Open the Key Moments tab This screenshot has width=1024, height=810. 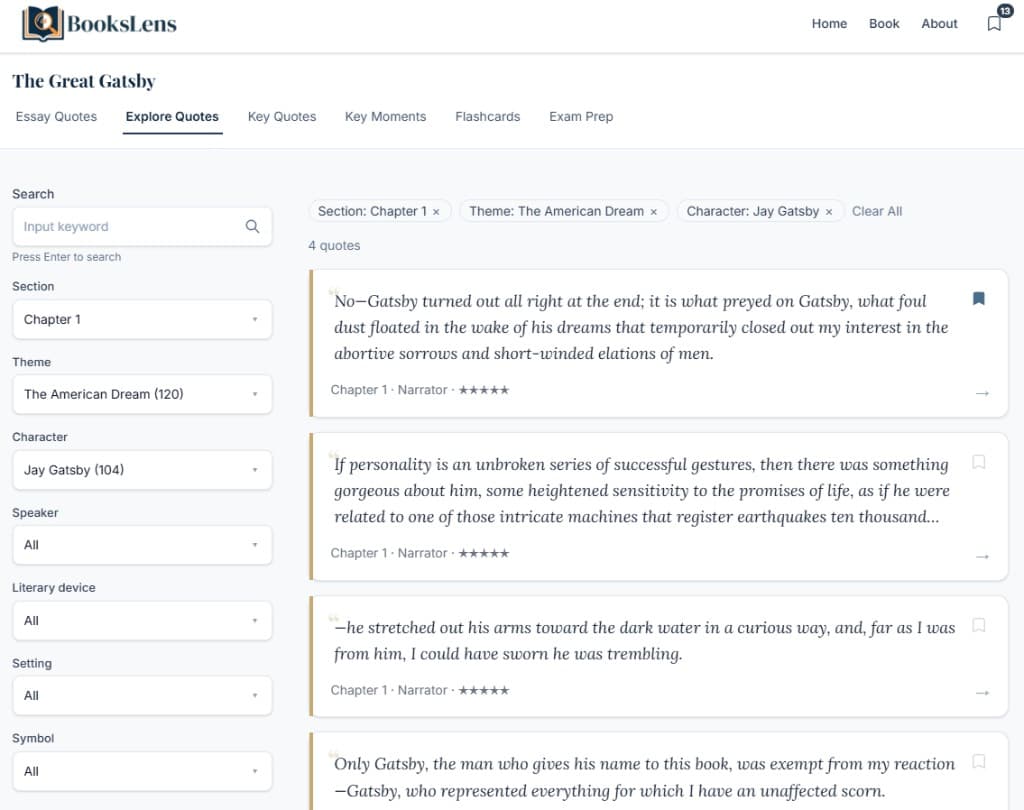pos(385,116)
